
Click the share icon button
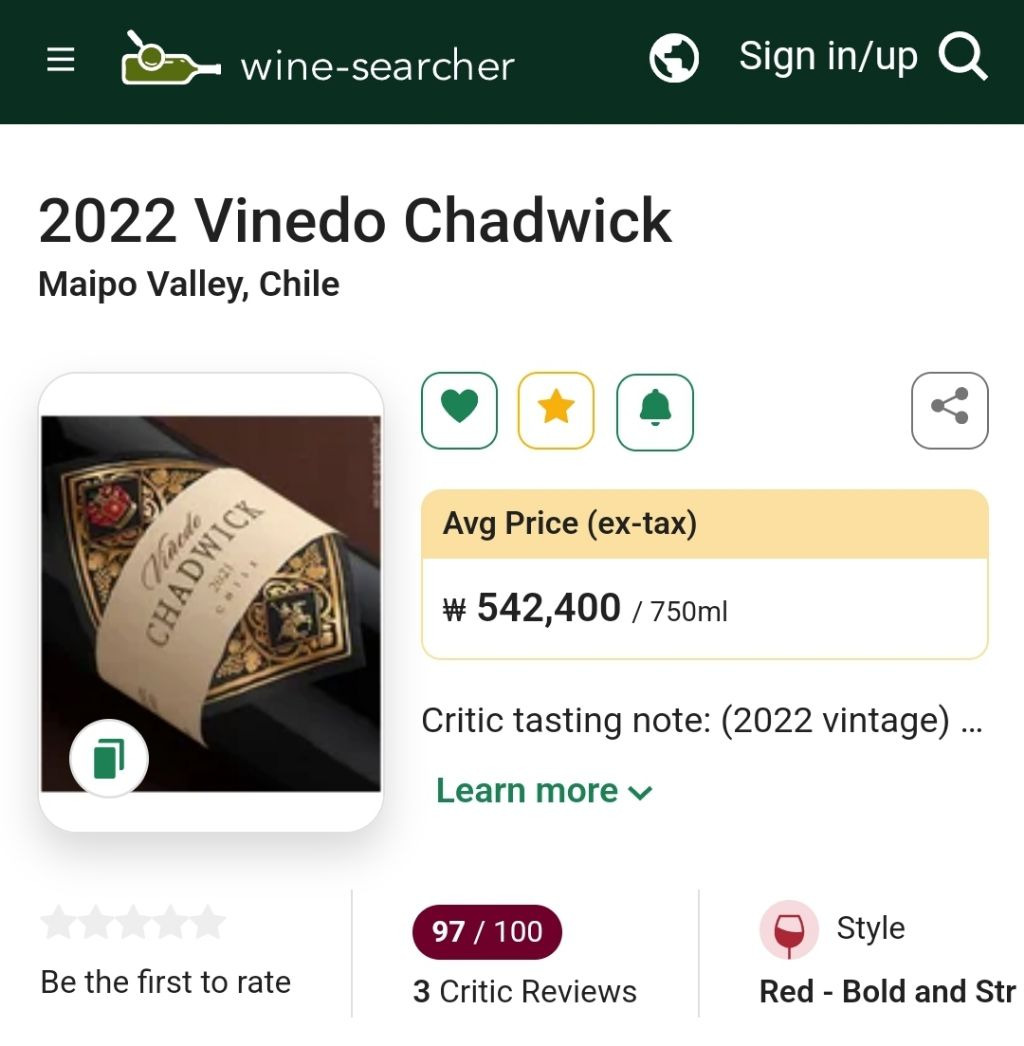point(949,410)
